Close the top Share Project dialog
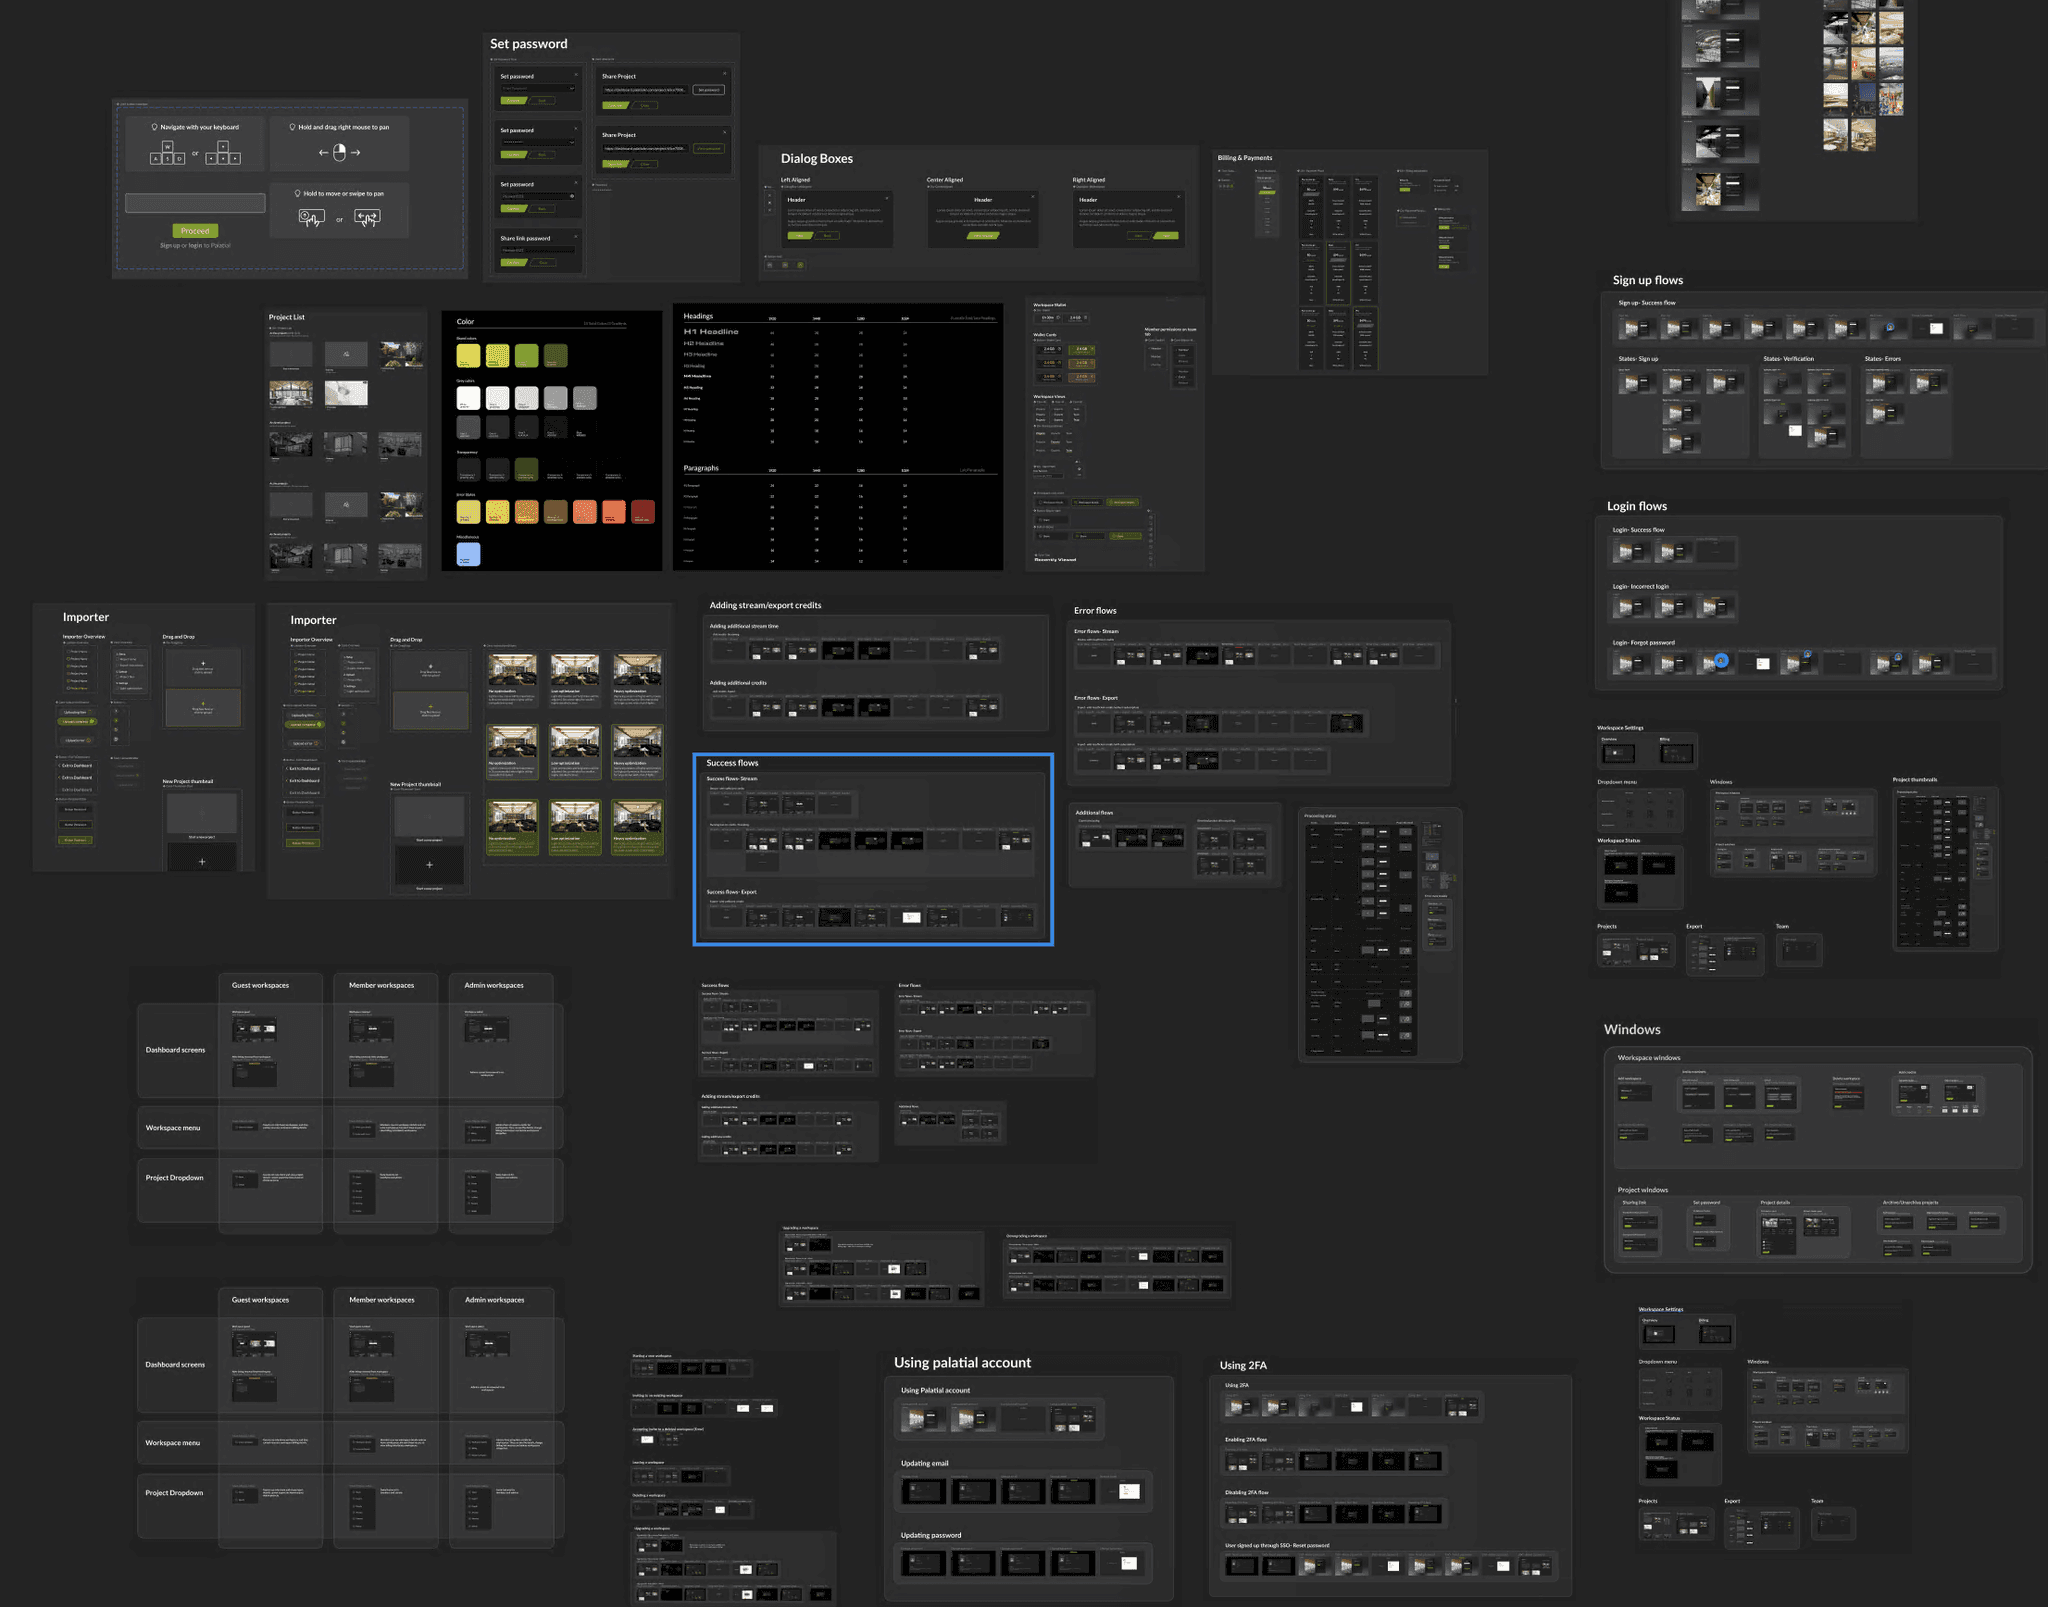 pos(725,75)
